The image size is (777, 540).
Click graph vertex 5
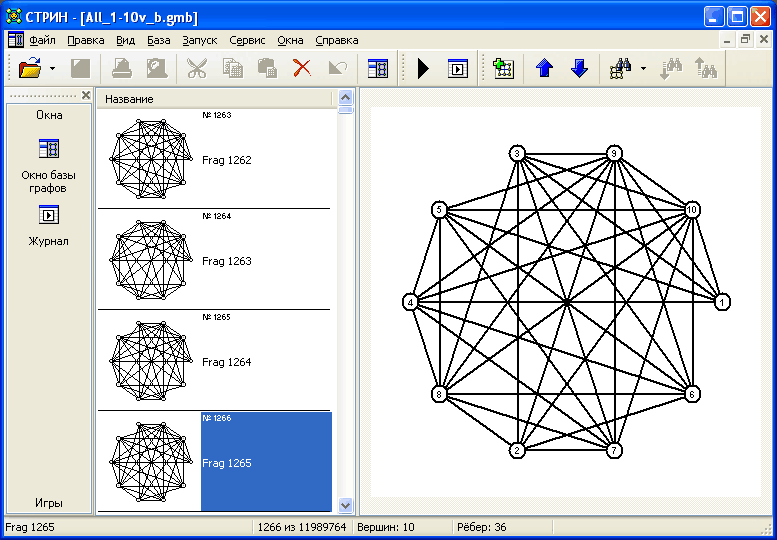point(439,210)
